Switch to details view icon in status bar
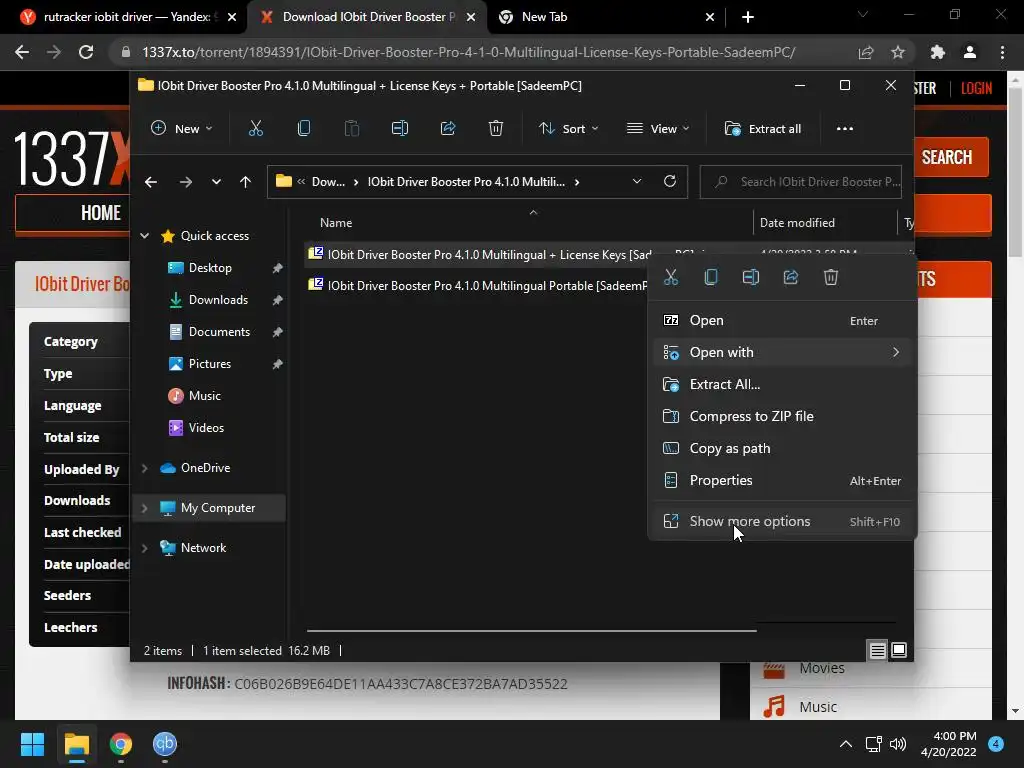 [877, 650]
